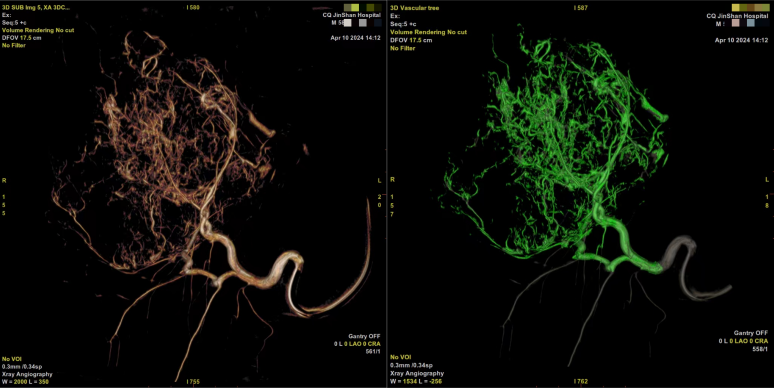
Task: Click the white swatch beside "M" in left viewport
Action: (348, 23)
